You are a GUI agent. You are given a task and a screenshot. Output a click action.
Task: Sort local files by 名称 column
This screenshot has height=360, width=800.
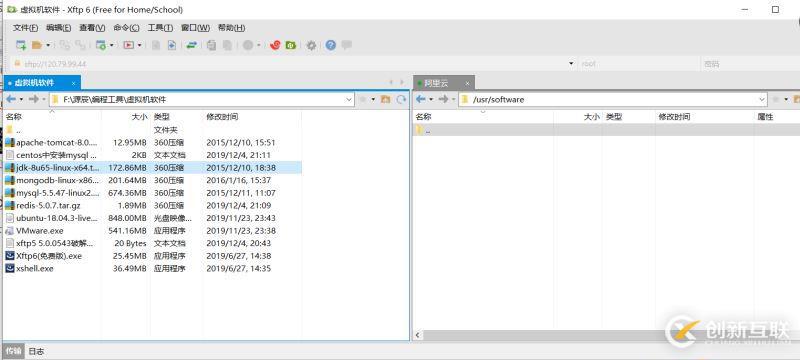click(15, 117)
